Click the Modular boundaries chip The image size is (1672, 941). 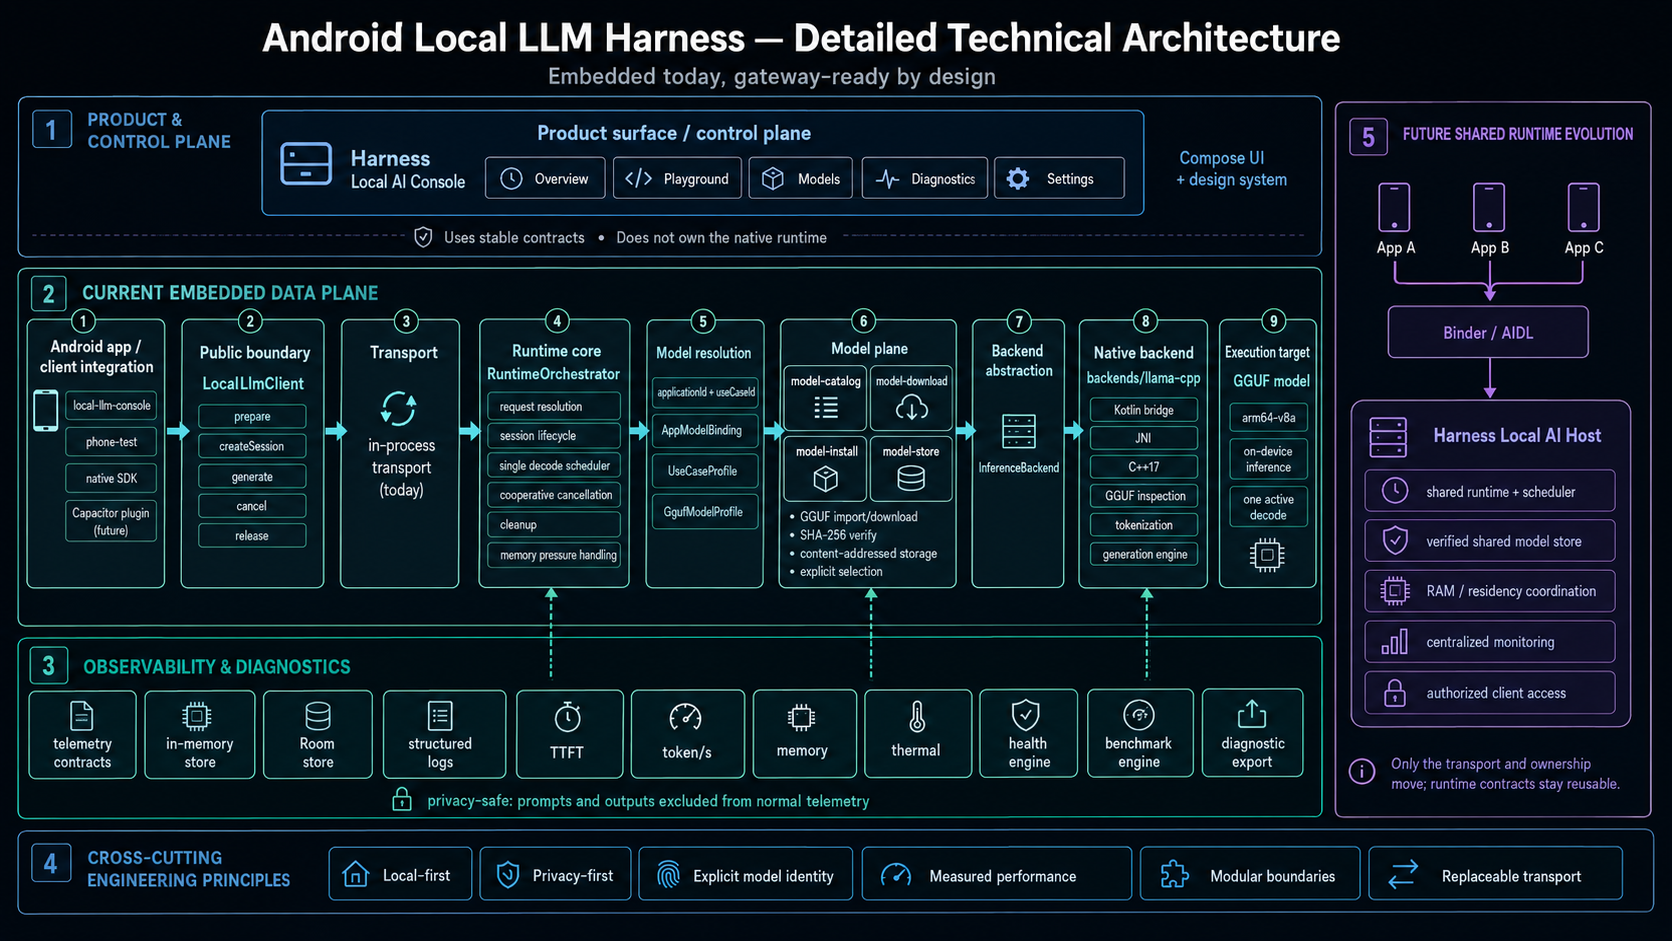(x=1250, y=874)
